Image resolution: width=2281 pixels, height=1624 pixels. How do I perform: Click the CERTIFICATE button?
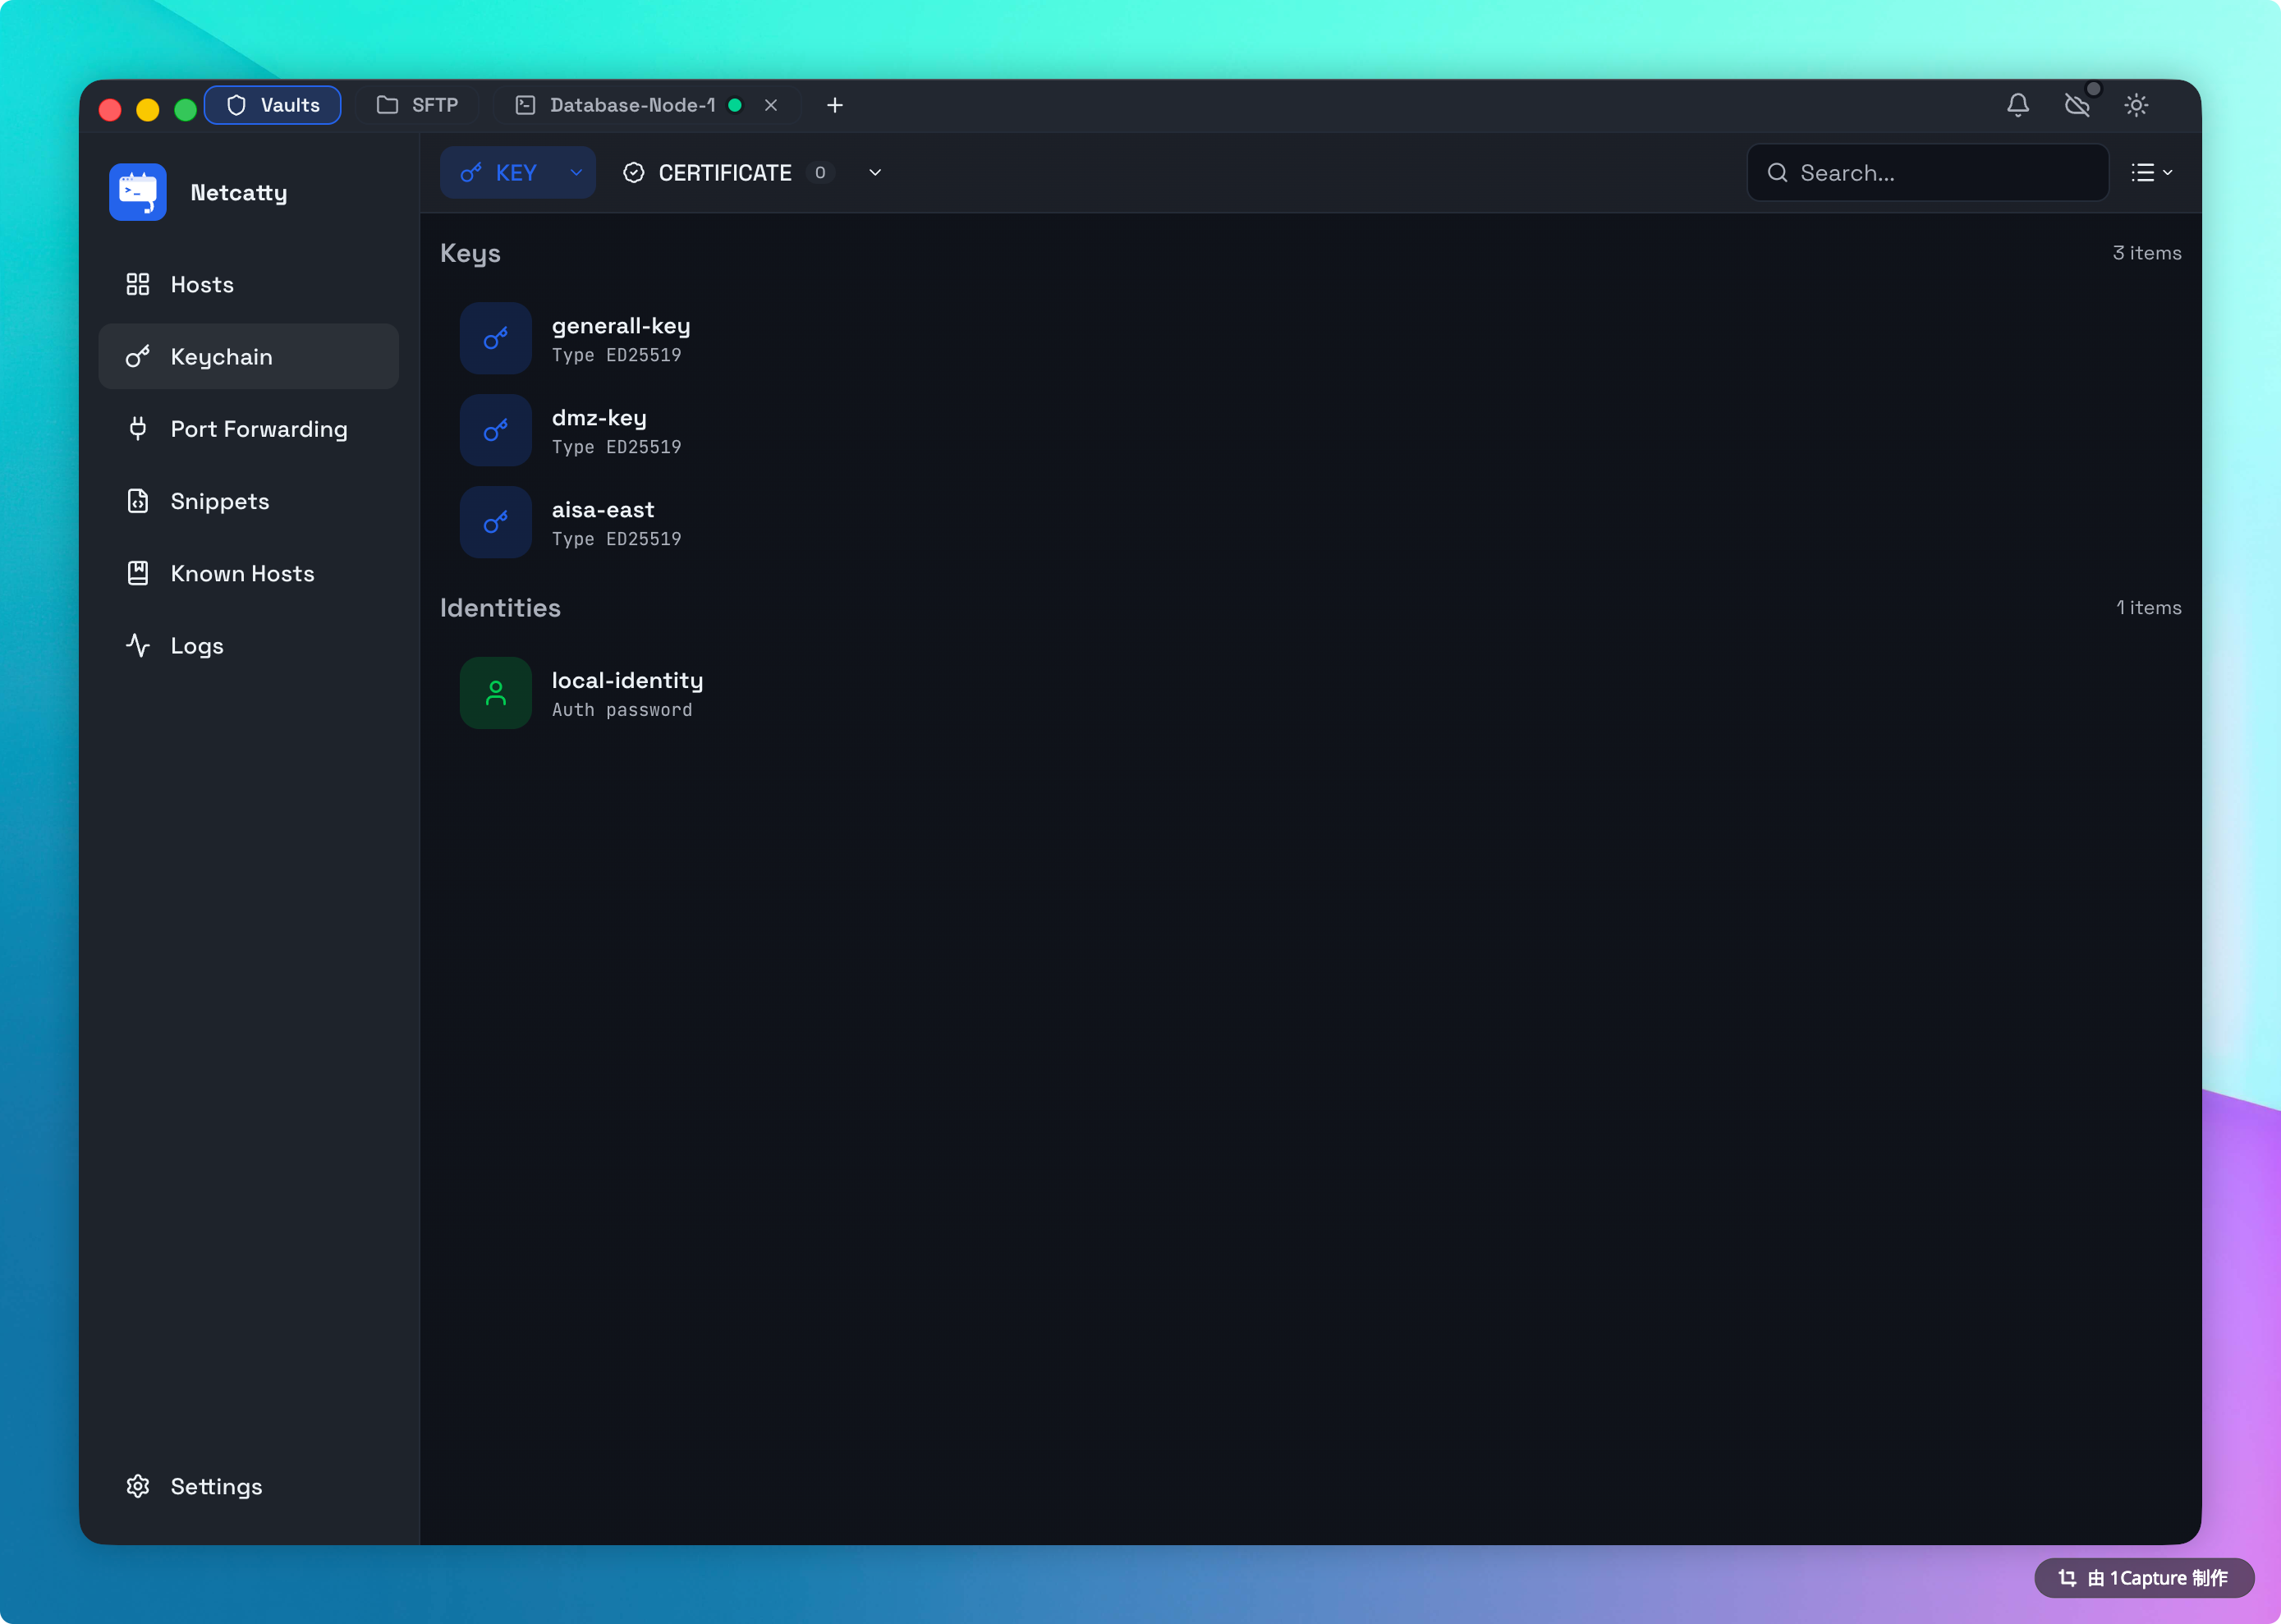coord(724,173)
